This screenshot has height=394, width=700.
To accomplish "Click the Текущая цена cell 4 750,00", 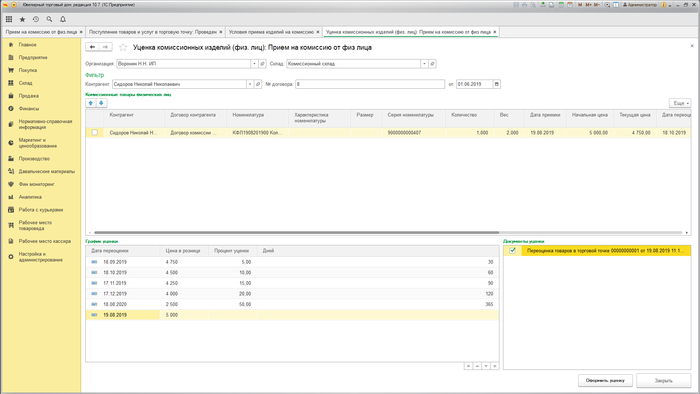I will (x=635, y=133).
